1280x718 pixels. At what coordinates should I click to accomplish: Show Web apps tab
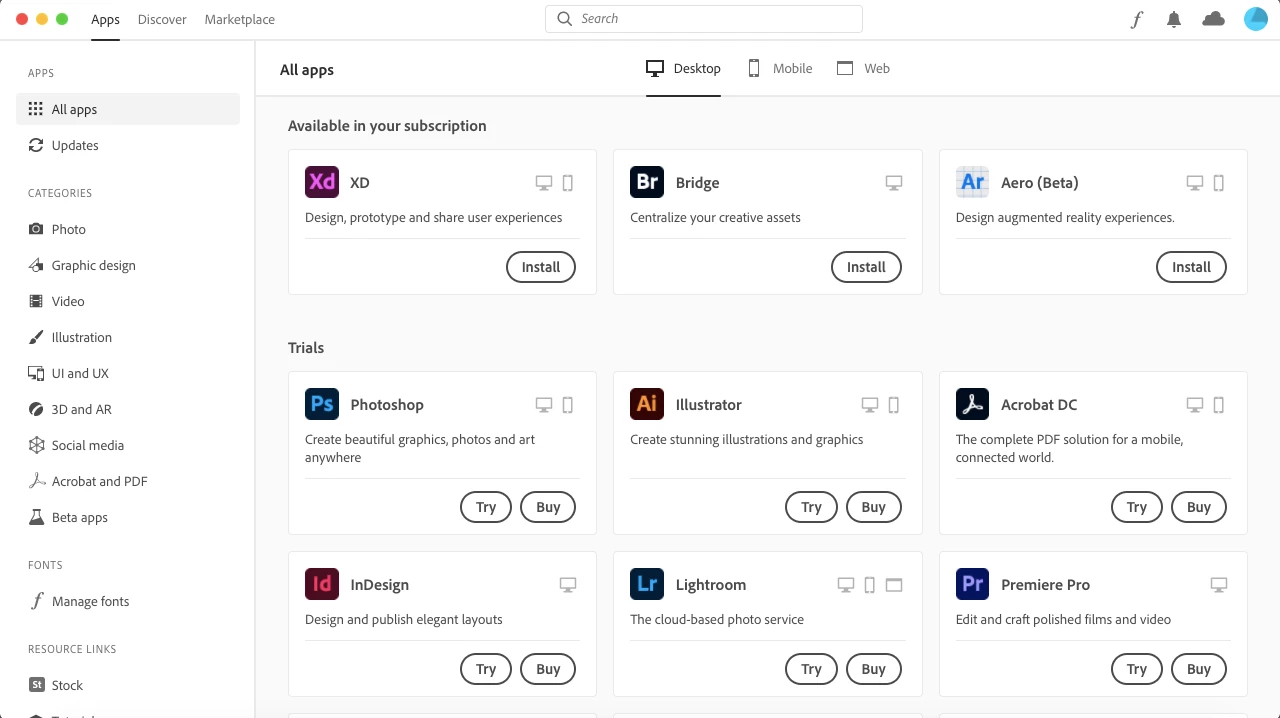(863, 68)
